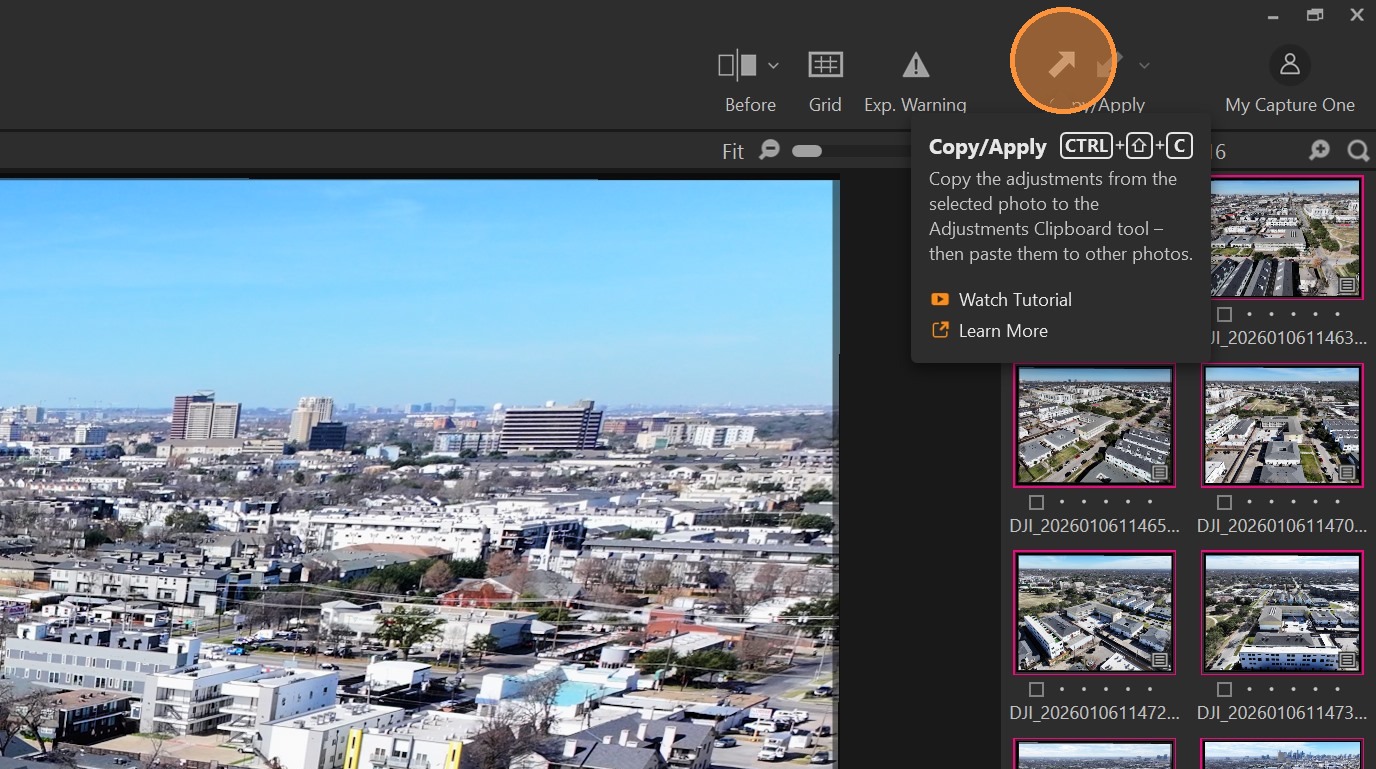Screen dimensions: 1376x769
Task: Open the Before view options chevron
Action: [773, 66]
